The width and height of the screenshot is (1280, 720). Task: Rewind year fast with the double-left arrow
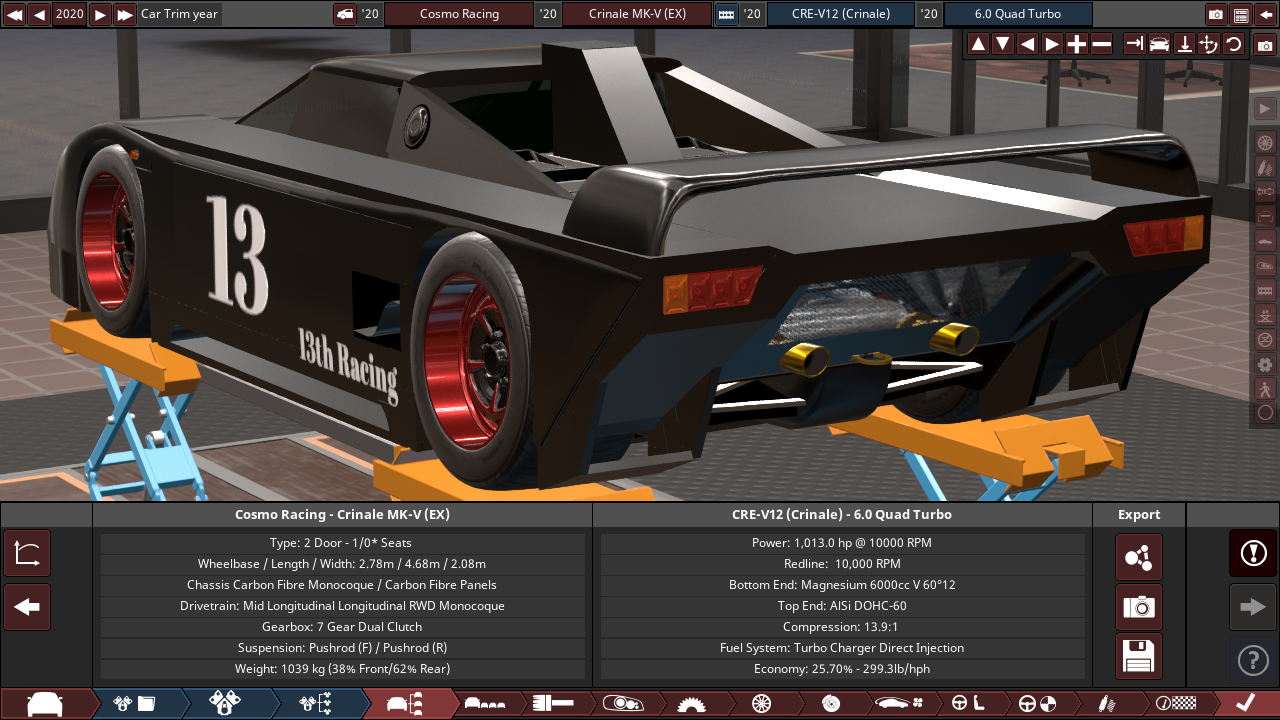tap(15, 14)
